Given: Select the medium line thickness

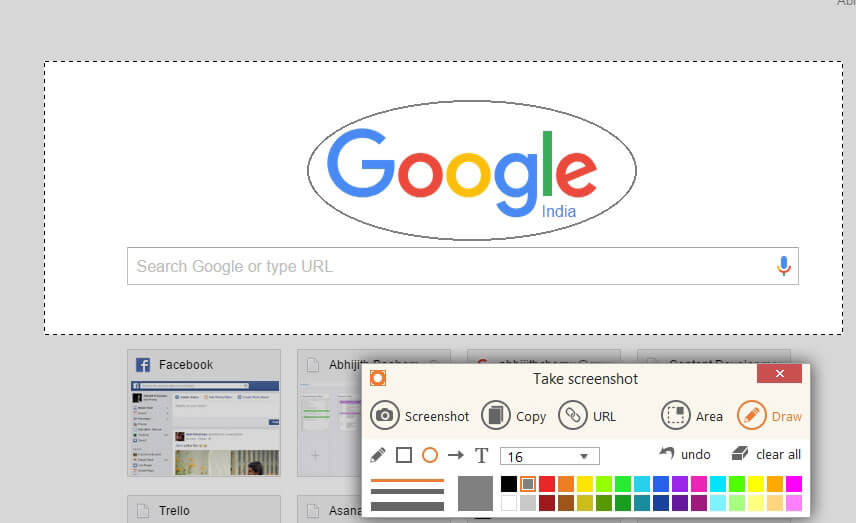Looking at the screenshot, I should 407,492.
